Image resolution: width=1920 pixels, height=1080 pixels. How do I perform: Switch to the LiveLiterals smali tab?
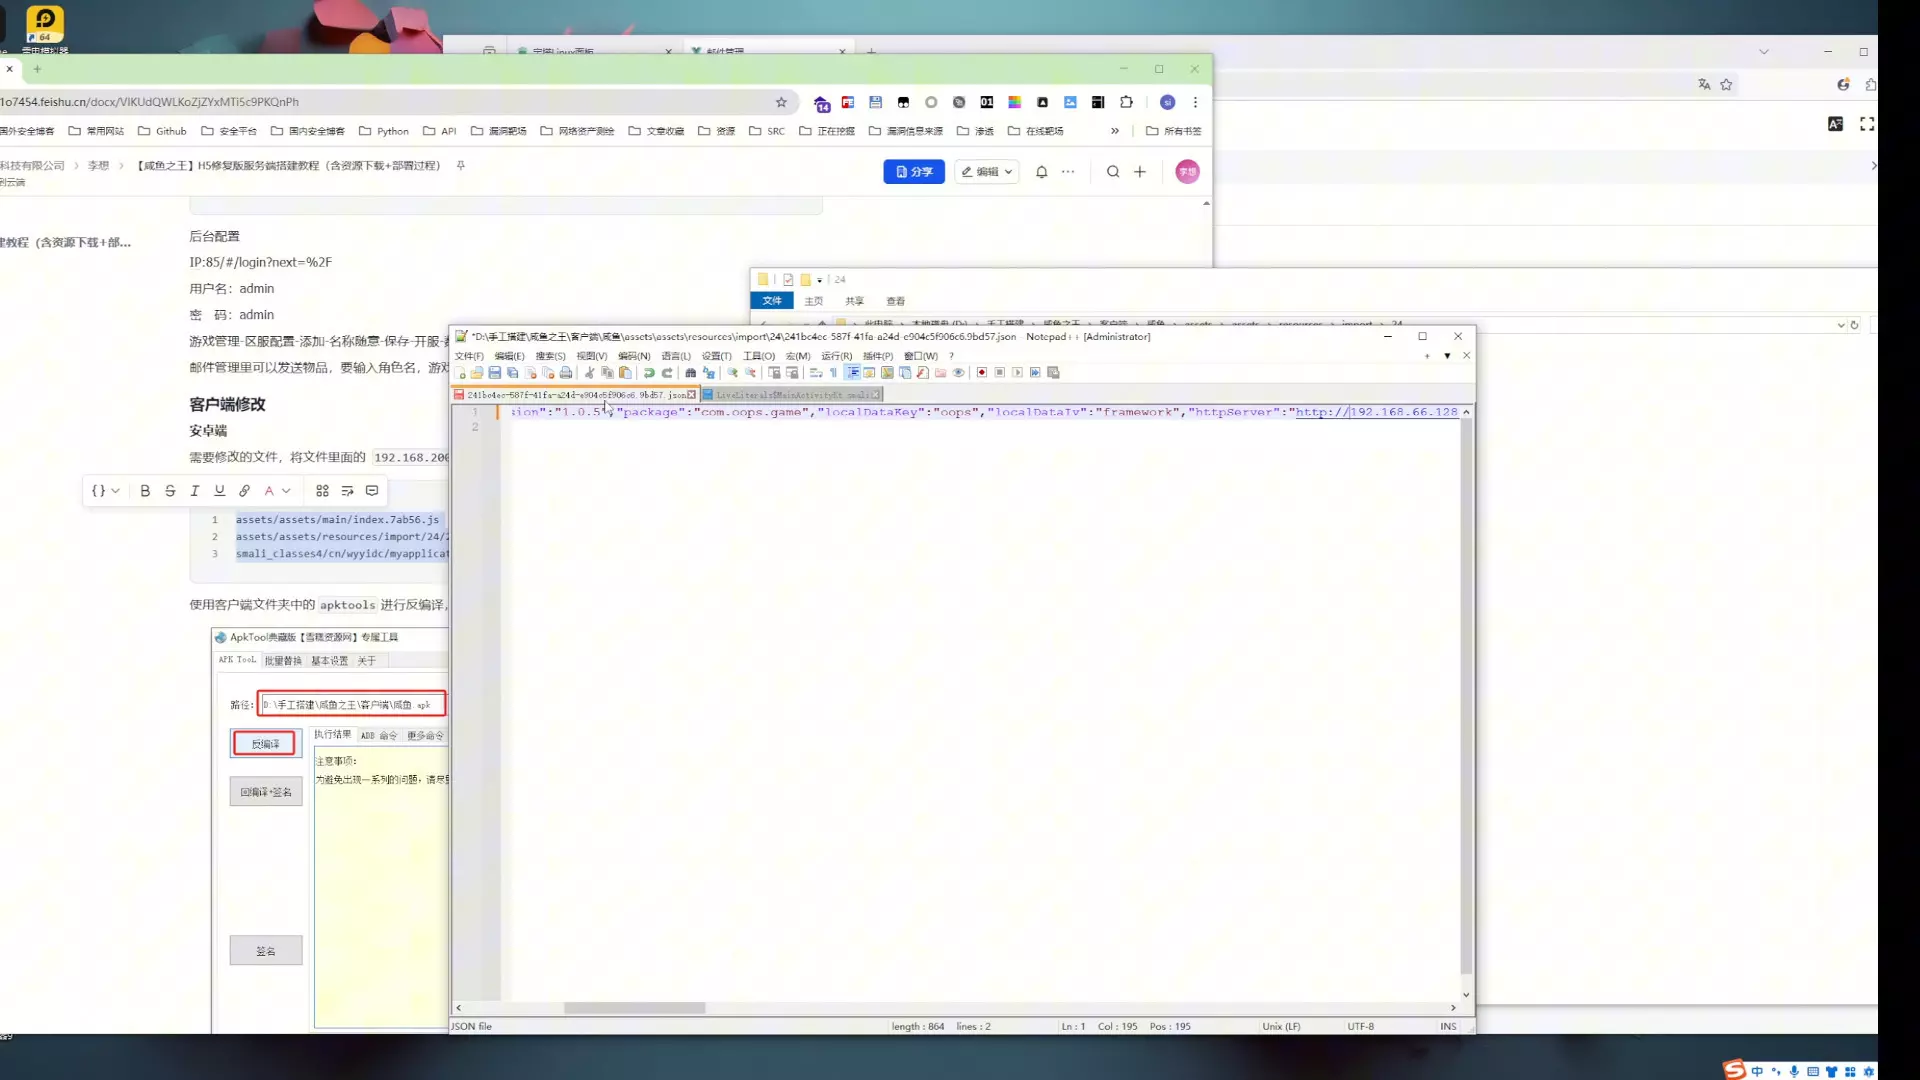point(792,395)
